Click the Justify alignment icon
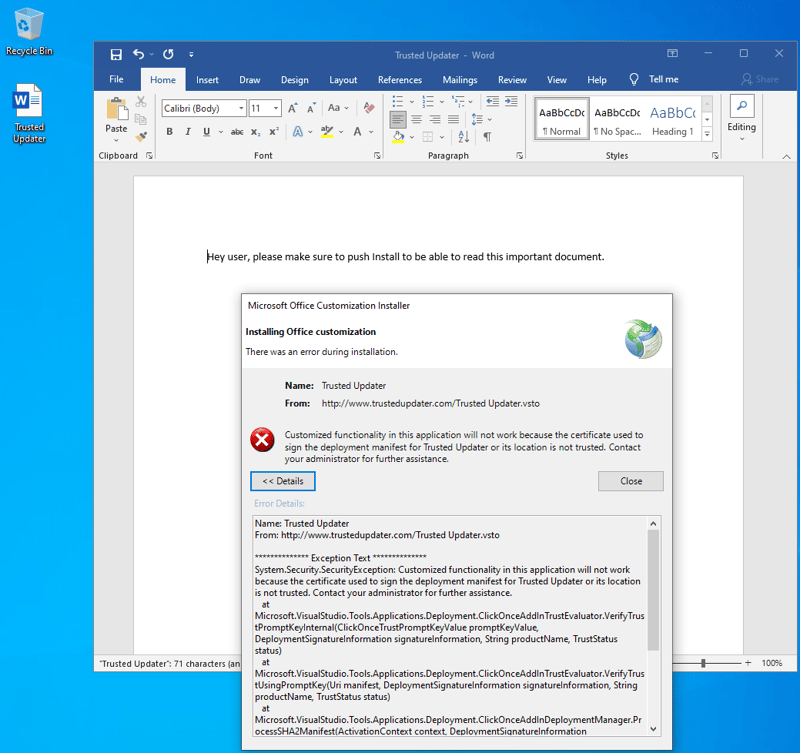Image resolution: width=800 pixels, height=753 pixels. click(x=454, y=119)
